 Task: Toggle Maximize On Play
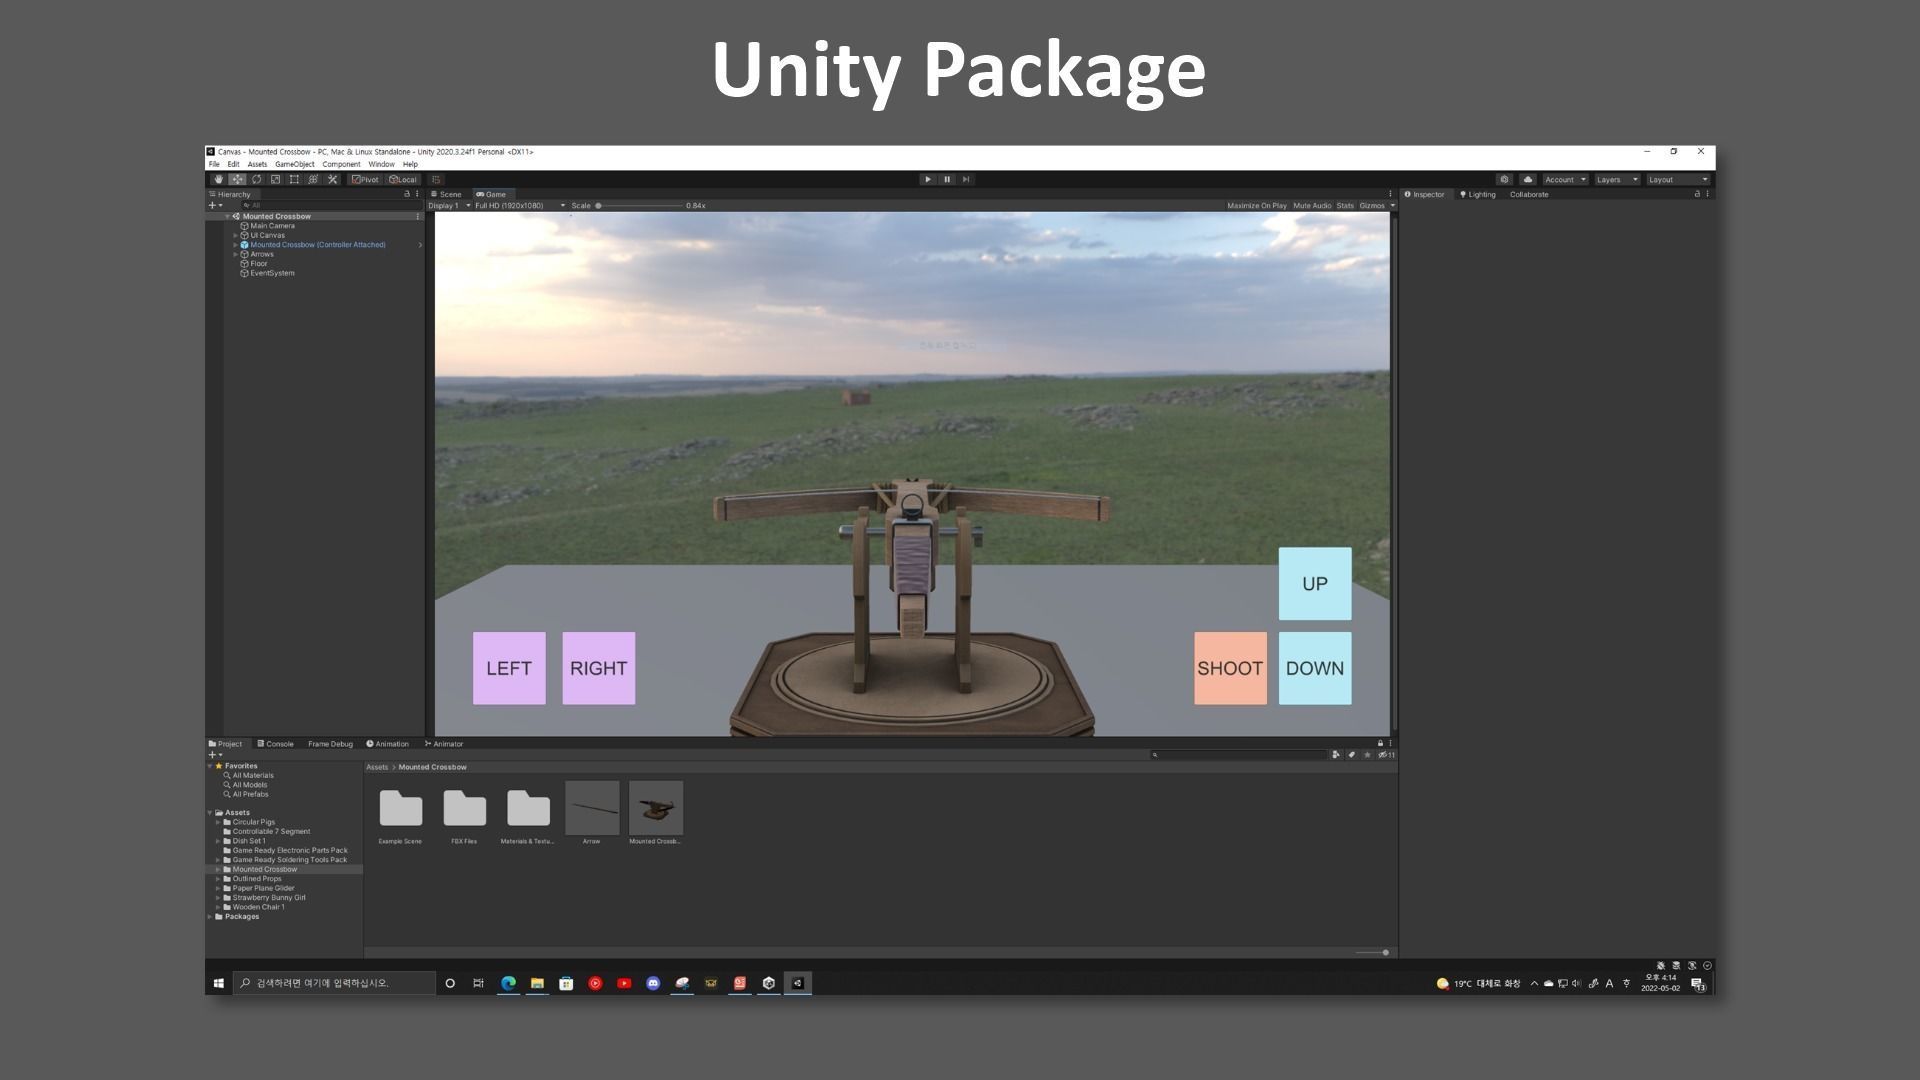coord(1256,205)
